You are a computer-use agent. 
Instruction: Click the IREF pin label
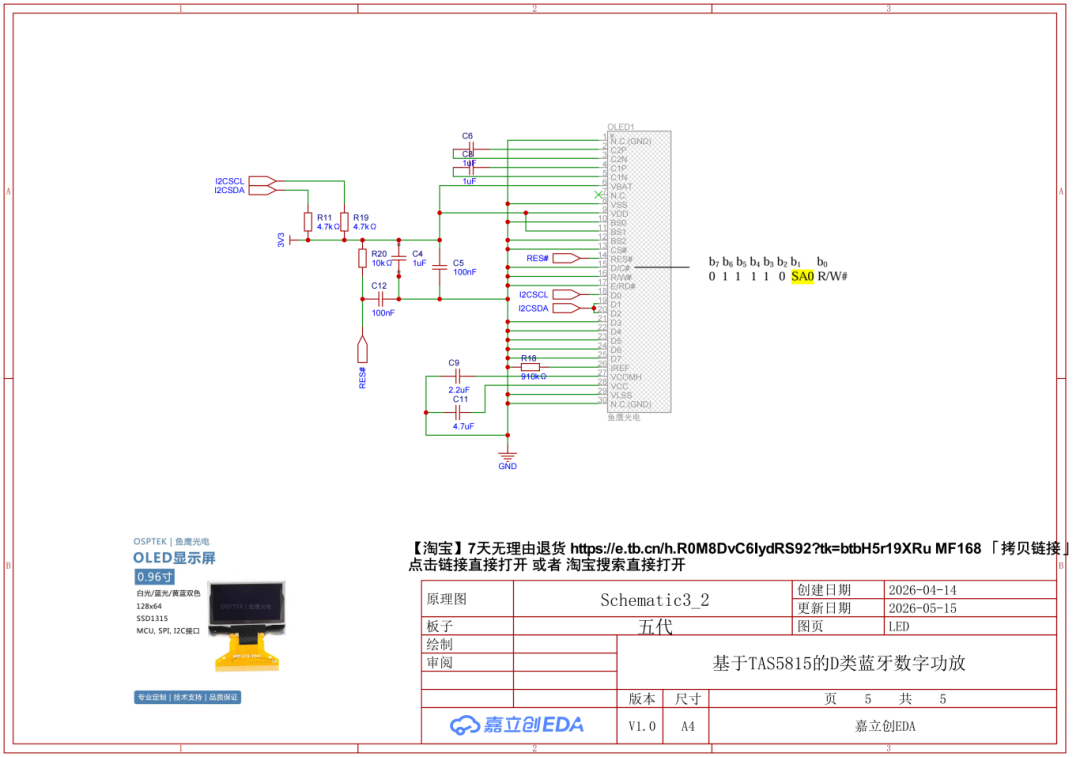[619, 368]
